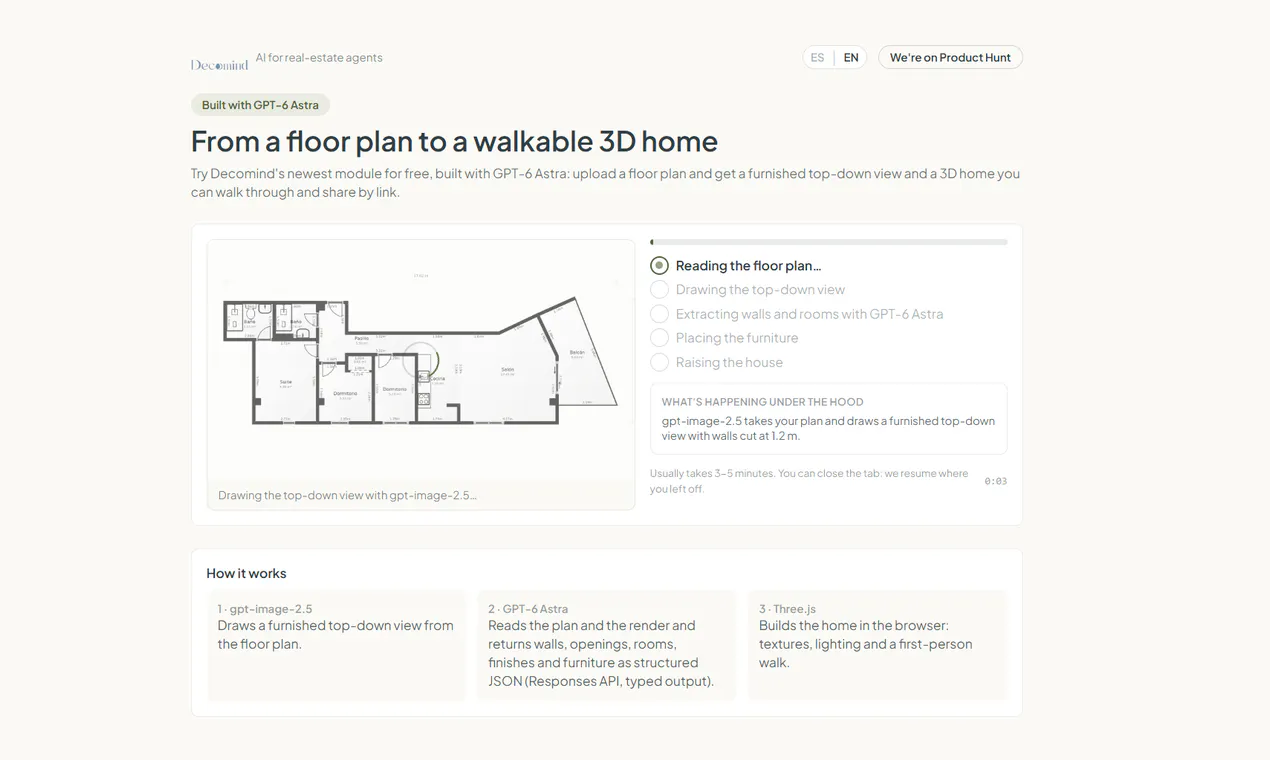This screenshot has width=1270, height=760.
Task: Click the 'Raising the house' step label
Action: [729, 362]
